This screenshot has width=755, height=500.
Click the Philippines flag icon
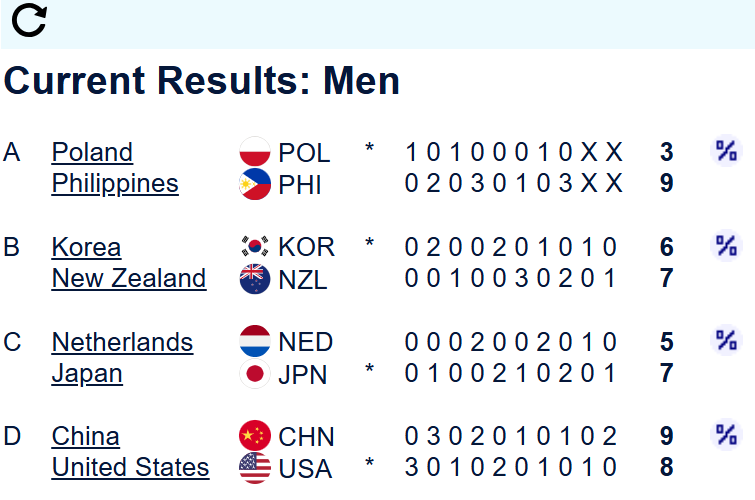point(255,184)
